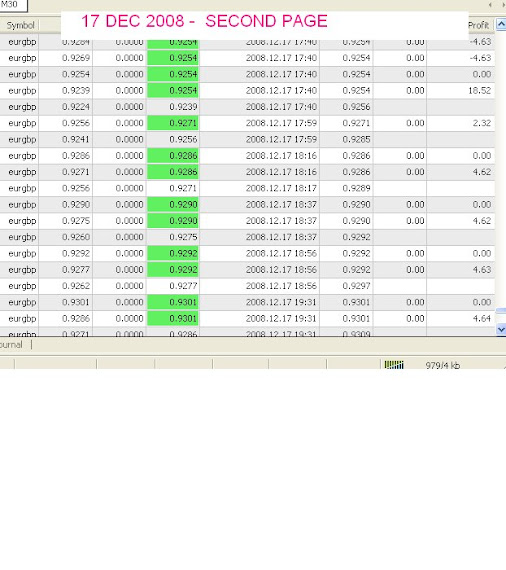Select the 18.52 profit cell

479,91
